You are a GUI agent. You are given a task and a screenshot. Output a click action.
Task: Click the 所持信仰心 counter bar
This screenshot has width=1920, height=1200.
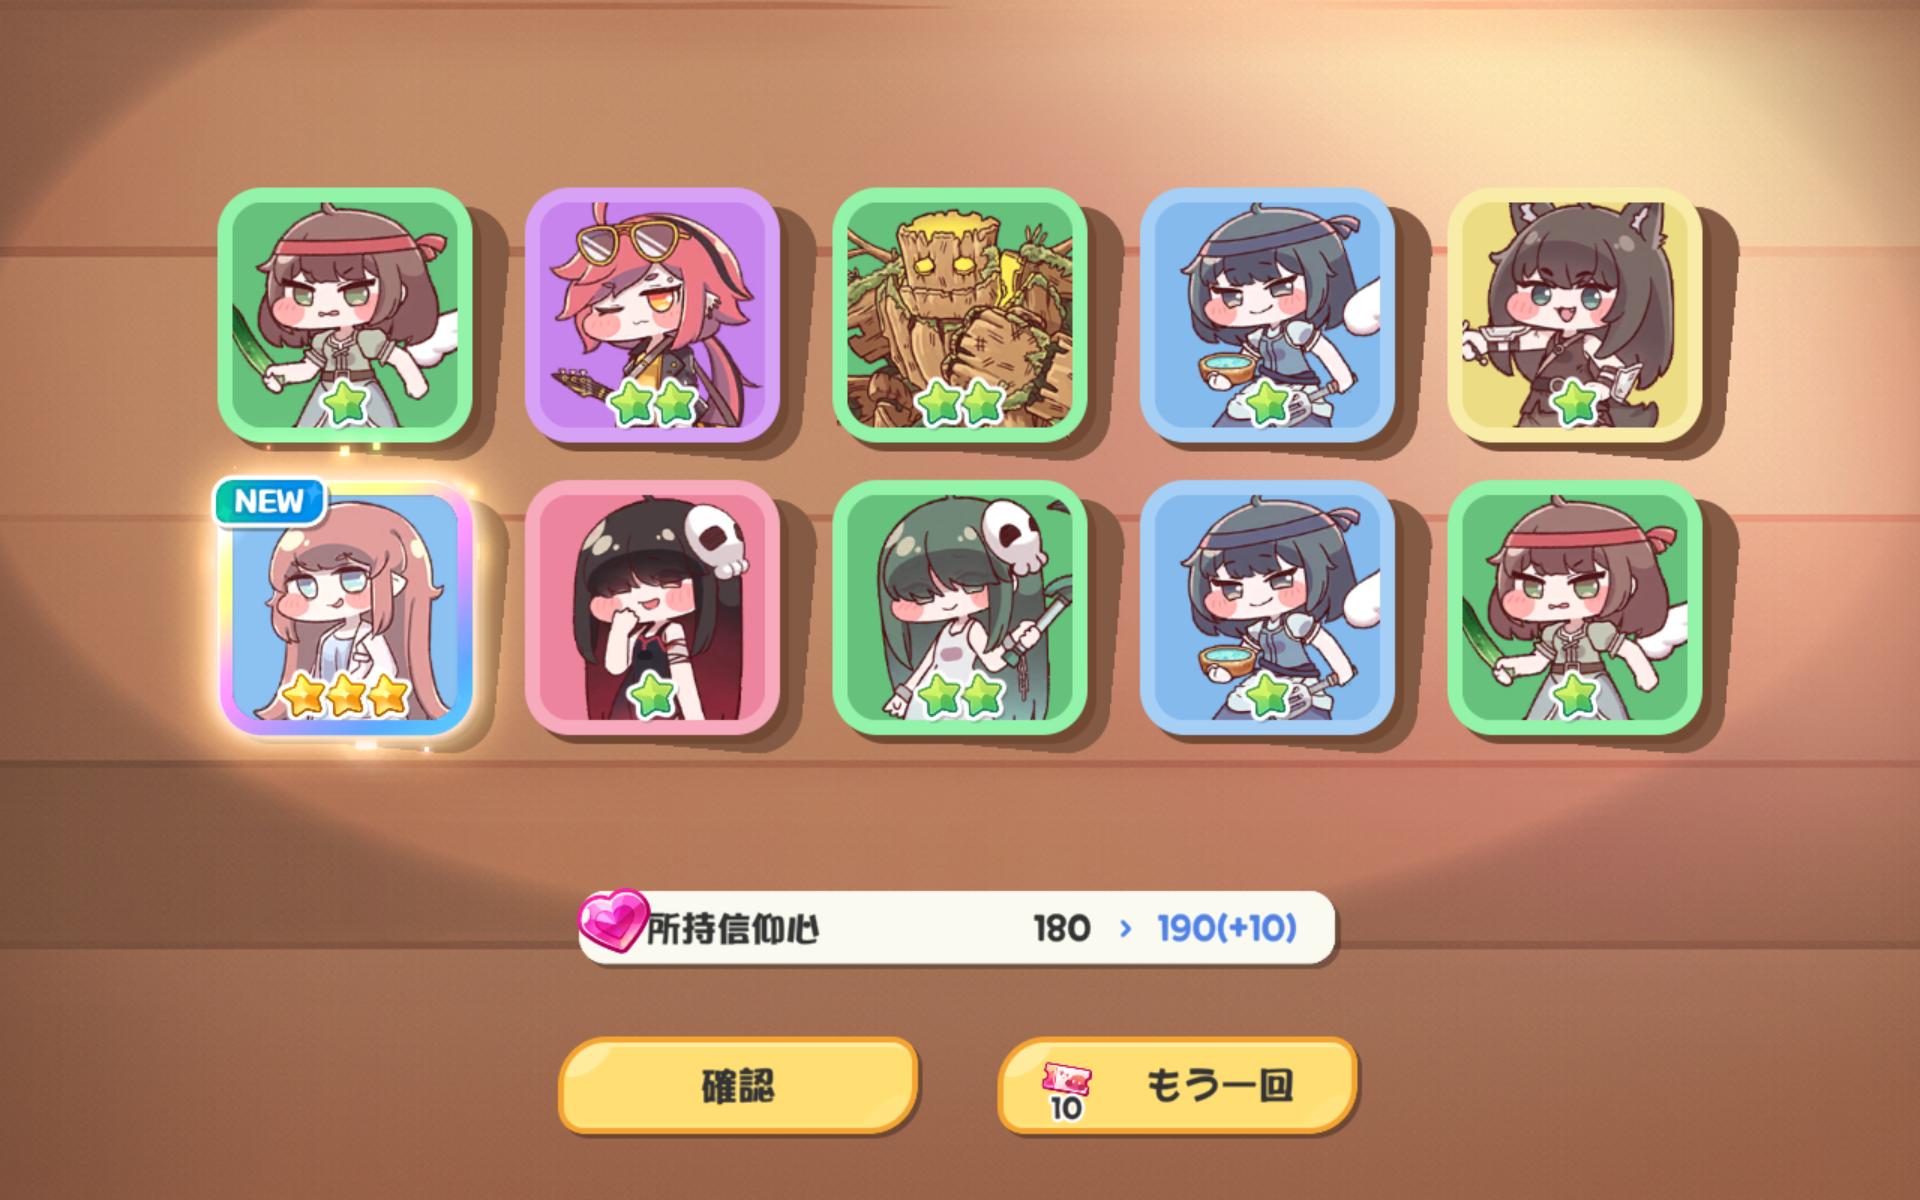[957, 928]
